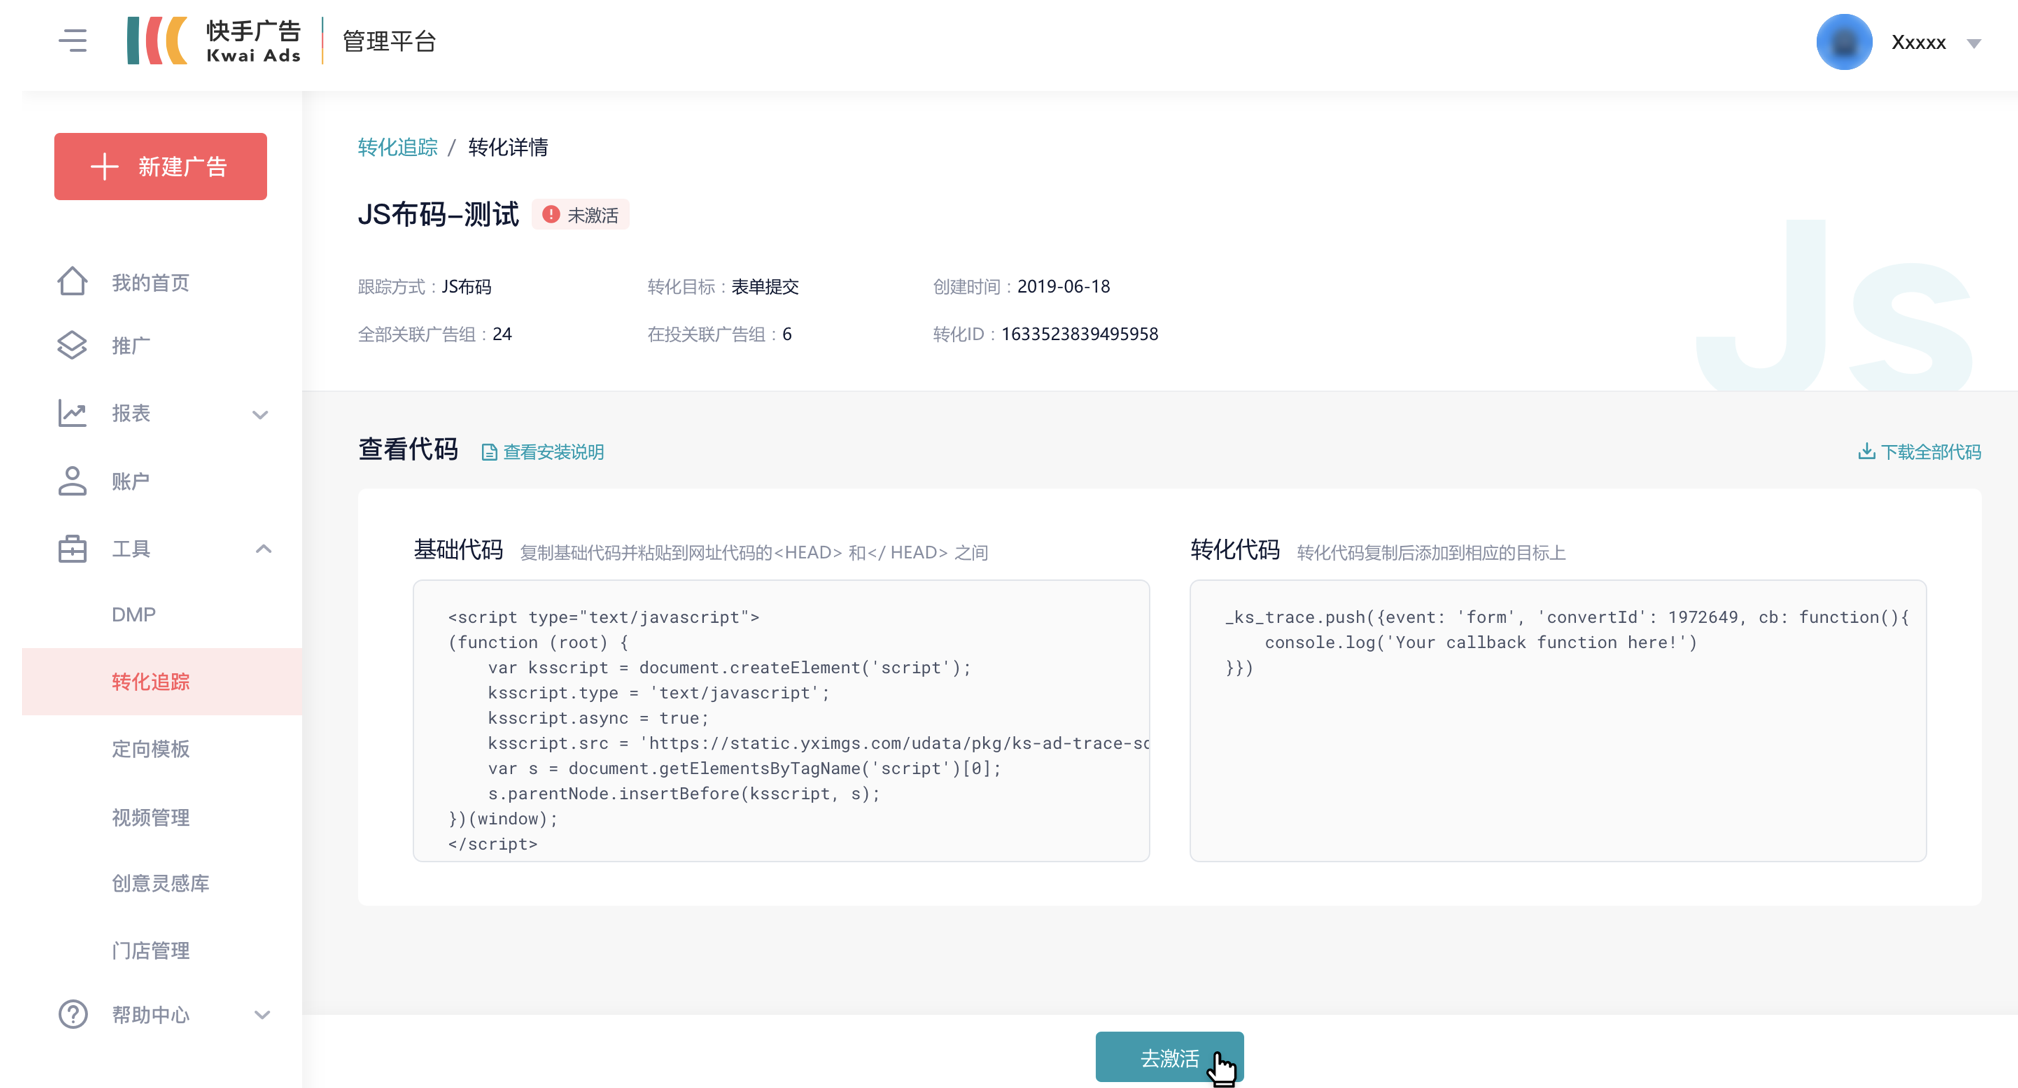Click the hamburger menu icon

(72, 41)
